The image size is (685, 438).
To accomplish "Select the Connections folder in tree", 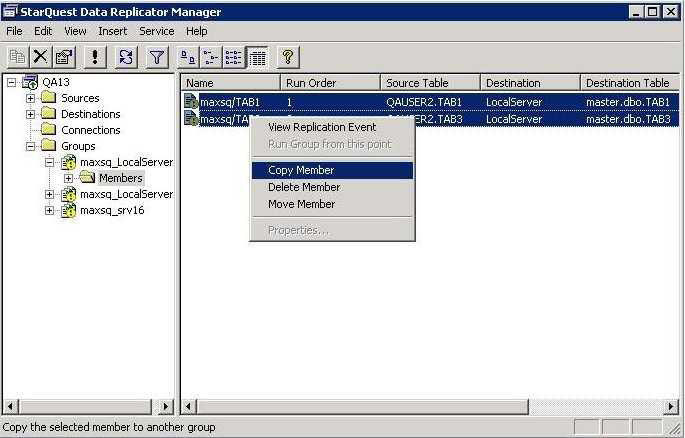I will click(90, 130).
